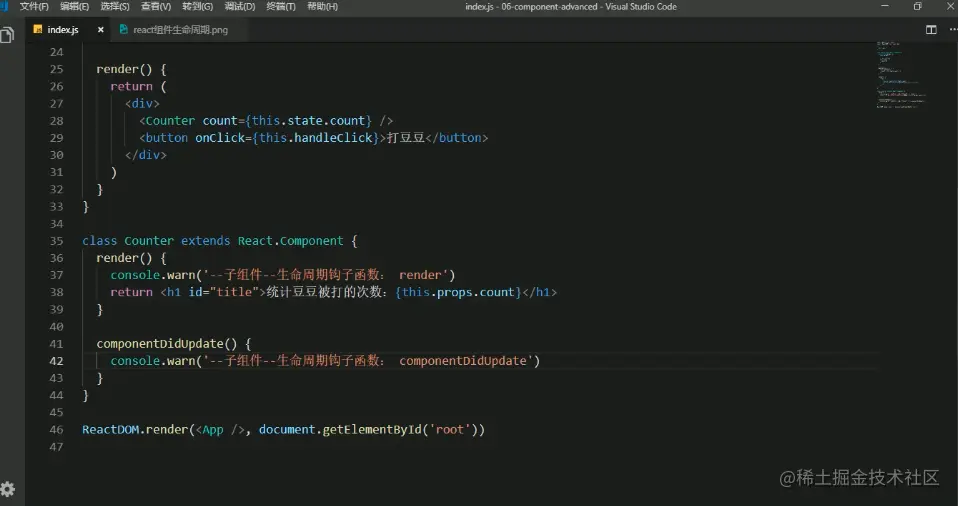Image resolution: width=958 pixels, height=506 pixels.
Task: Click line number 25 in the gutter
Action: pos(56,69)
